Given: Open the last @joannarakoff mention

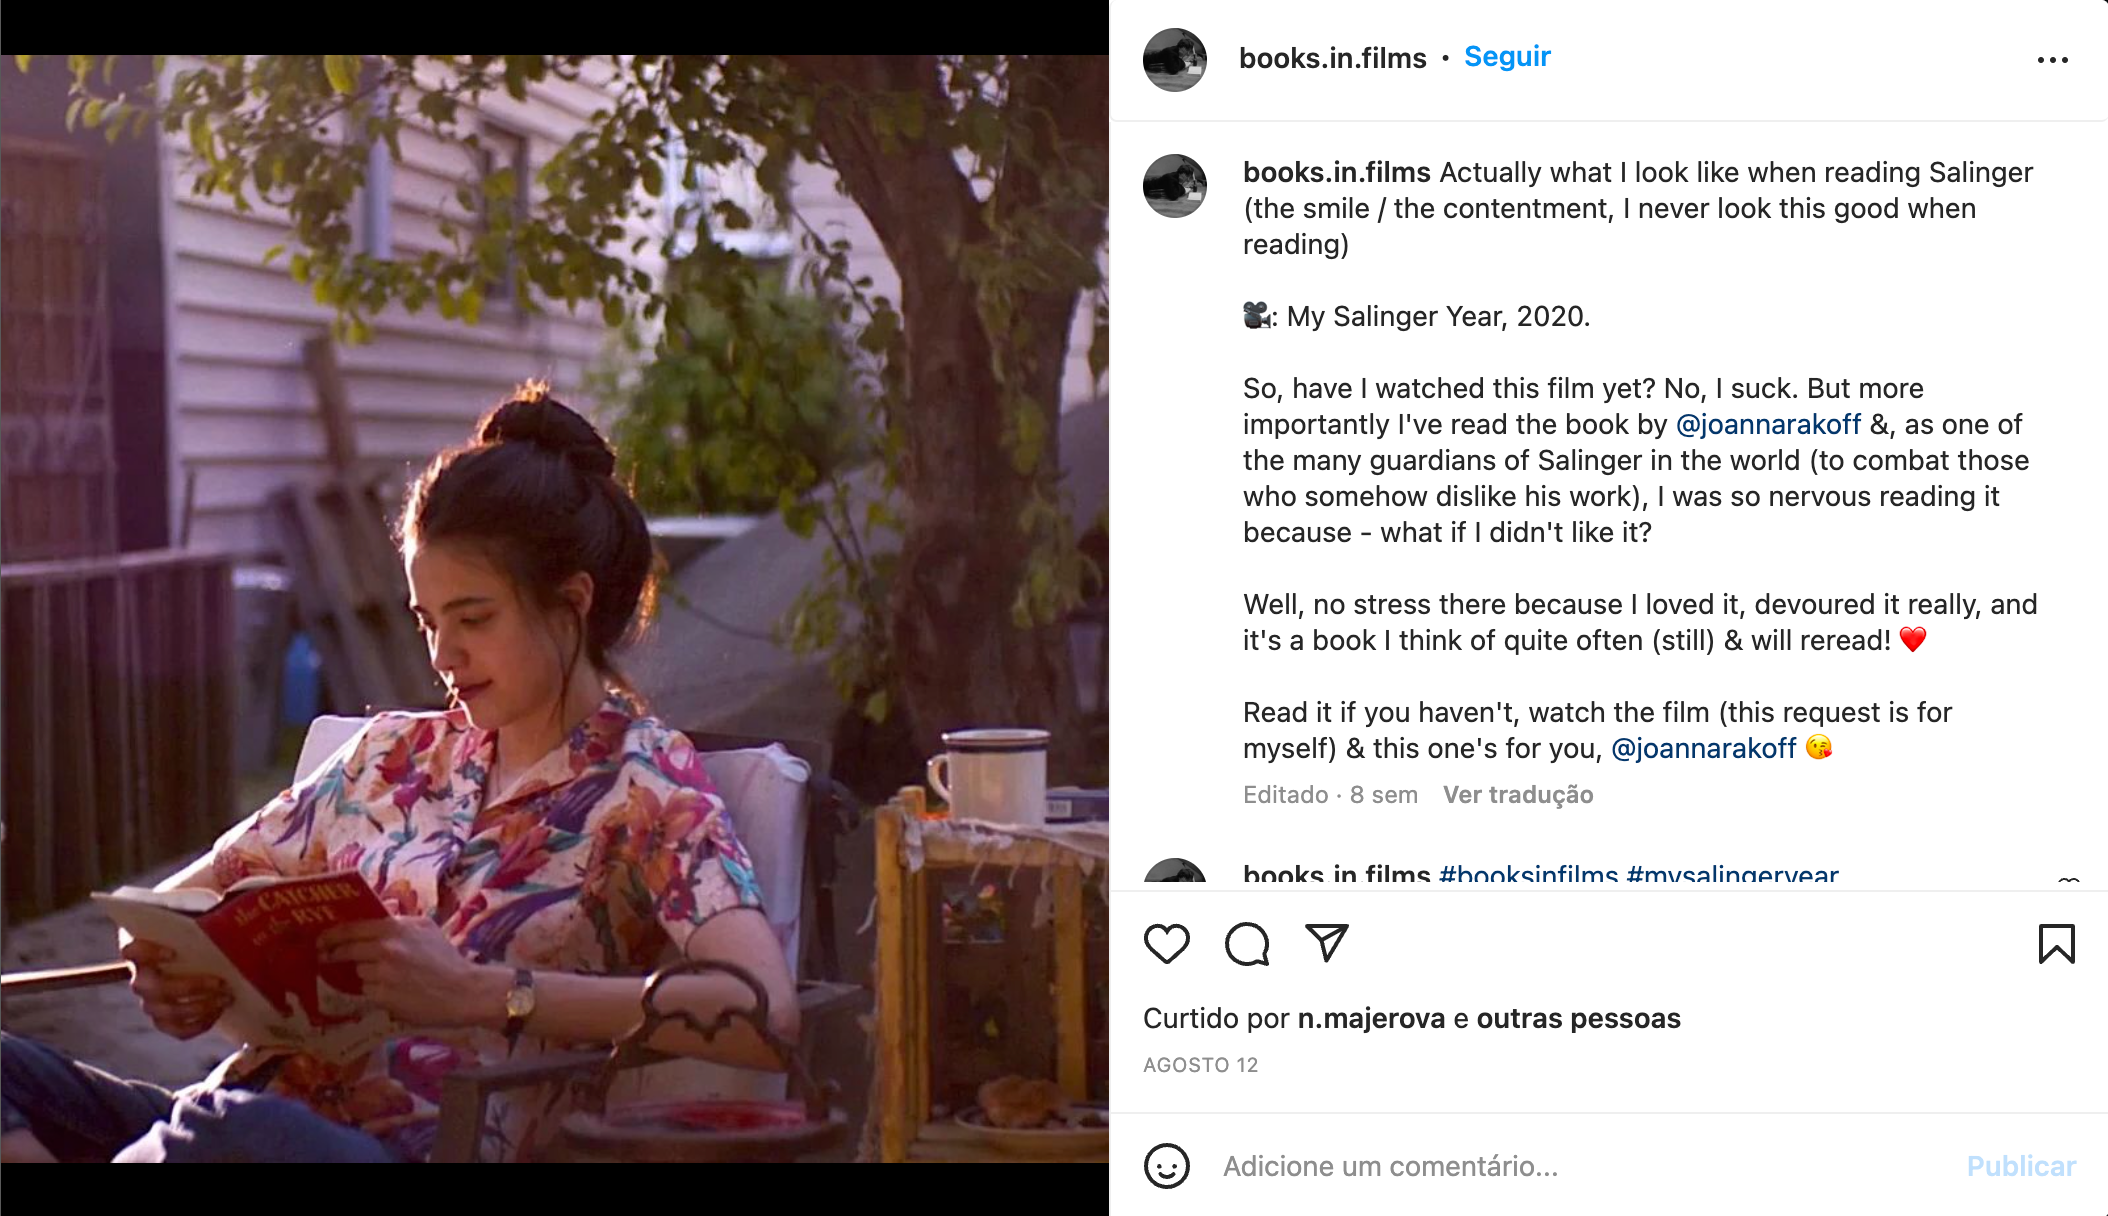Looking at the screenshot, I should click(x=1704, y=749).
